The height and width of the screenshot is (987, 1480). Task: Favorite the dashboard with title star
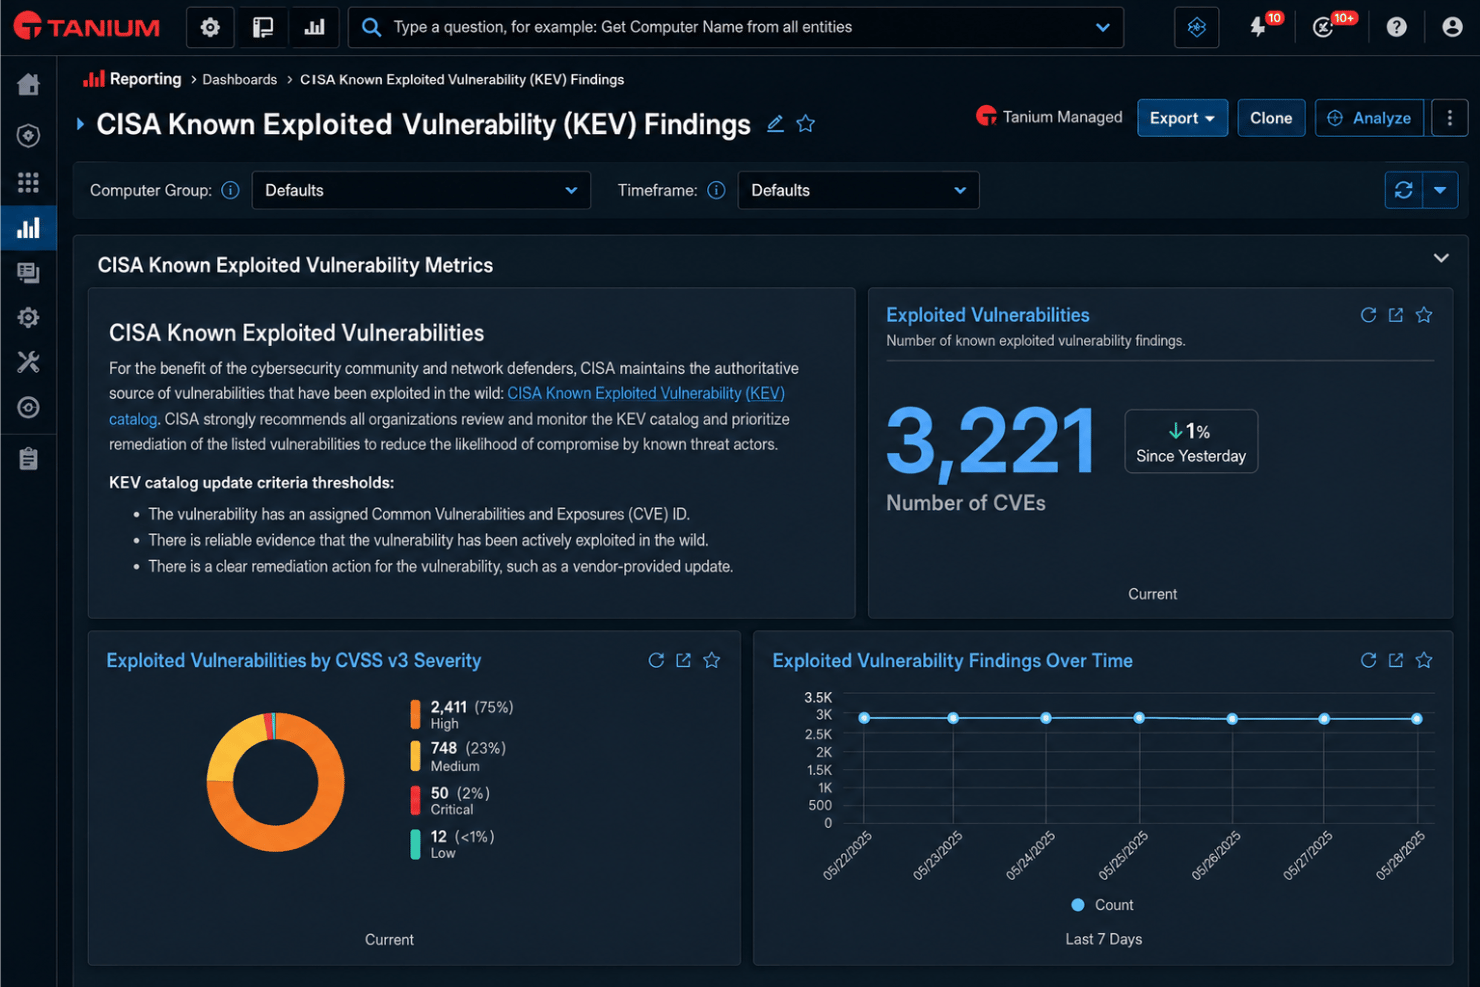(x=806, y=124)
